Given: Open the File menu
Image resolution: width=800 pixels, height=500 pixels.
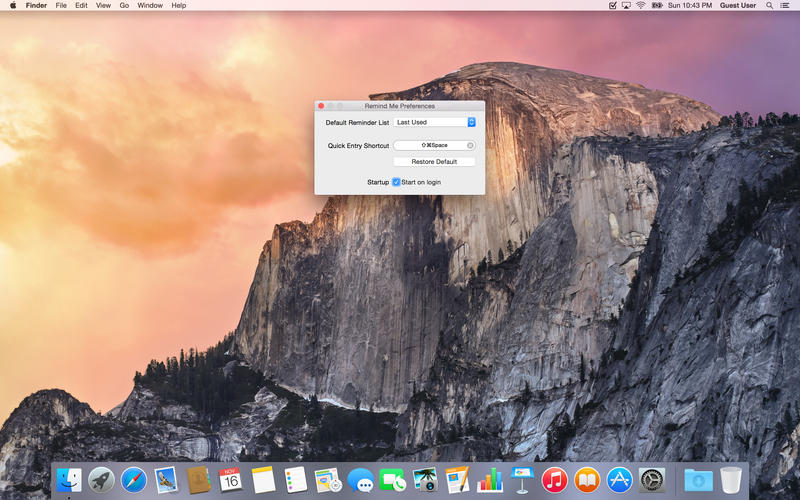Looking at the screenshot, I should coord(61,5).
